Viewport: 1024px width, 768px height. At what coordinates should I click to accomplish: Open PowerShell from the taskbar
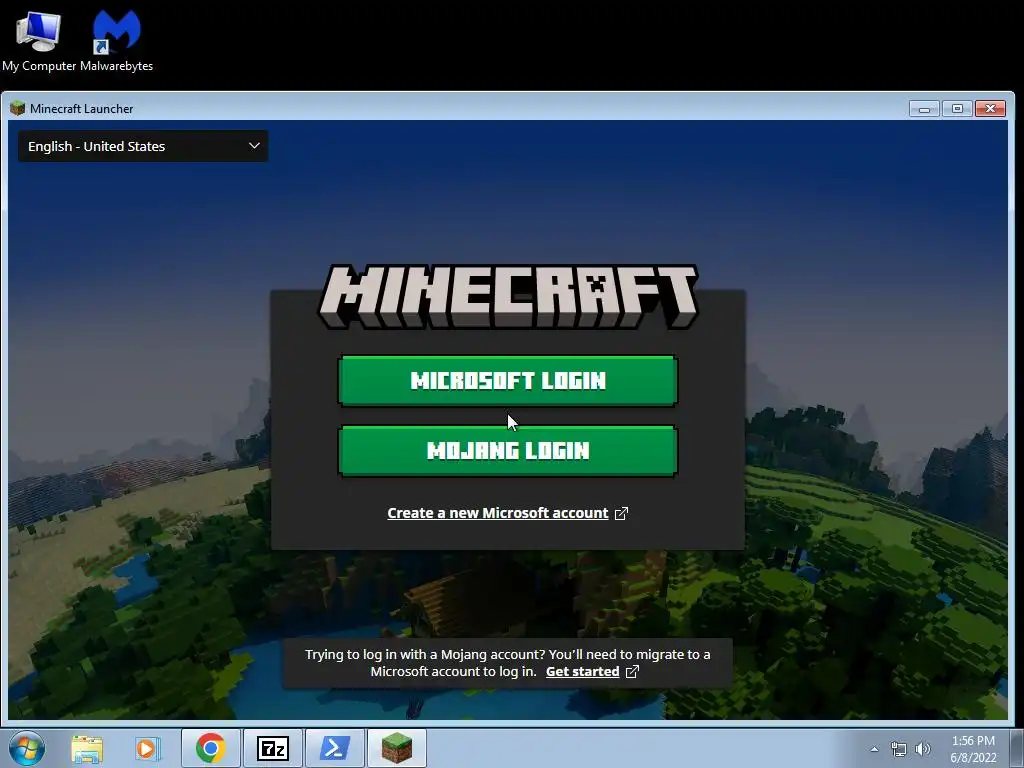point(335,748)
